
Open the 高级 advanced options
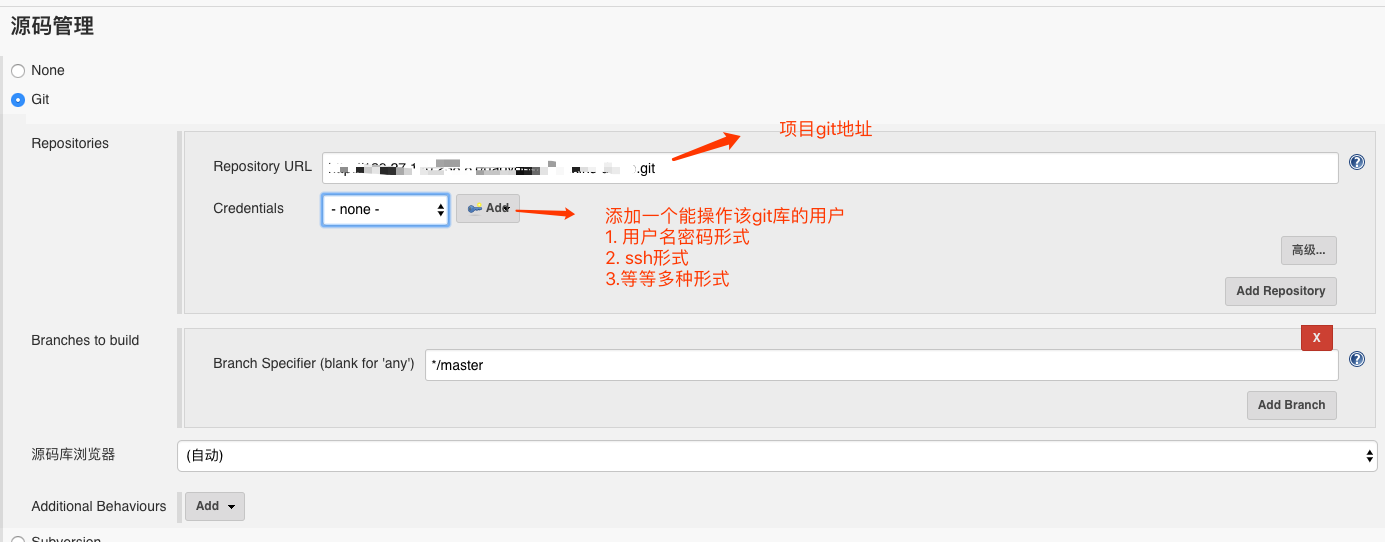pos(1308,250)
